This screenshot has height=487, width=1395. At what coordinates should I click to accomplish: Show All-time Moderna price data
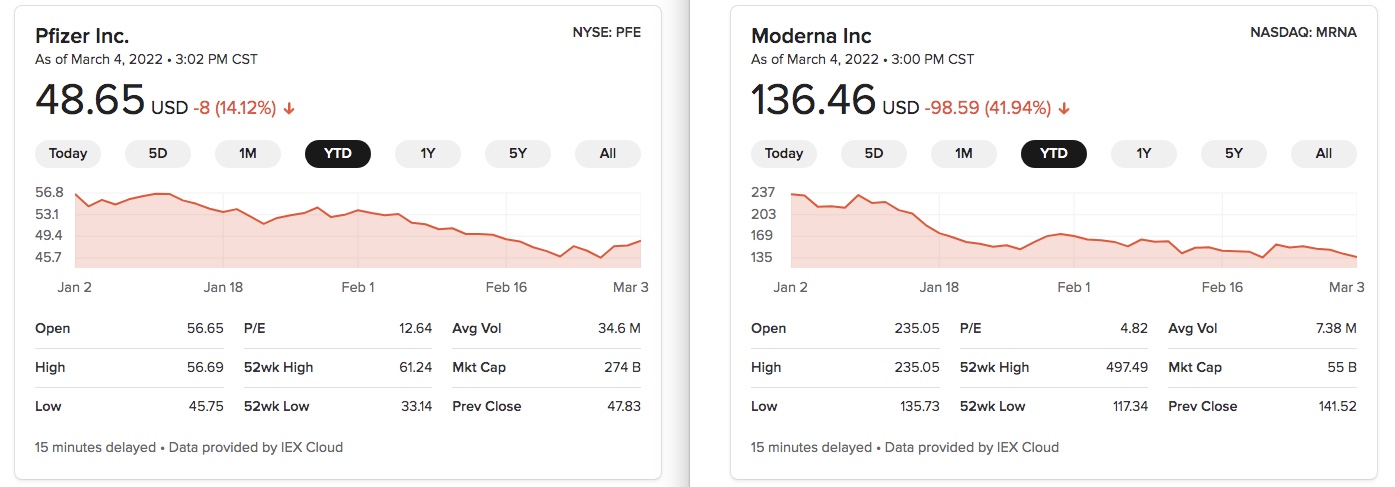coord(1324,153)
